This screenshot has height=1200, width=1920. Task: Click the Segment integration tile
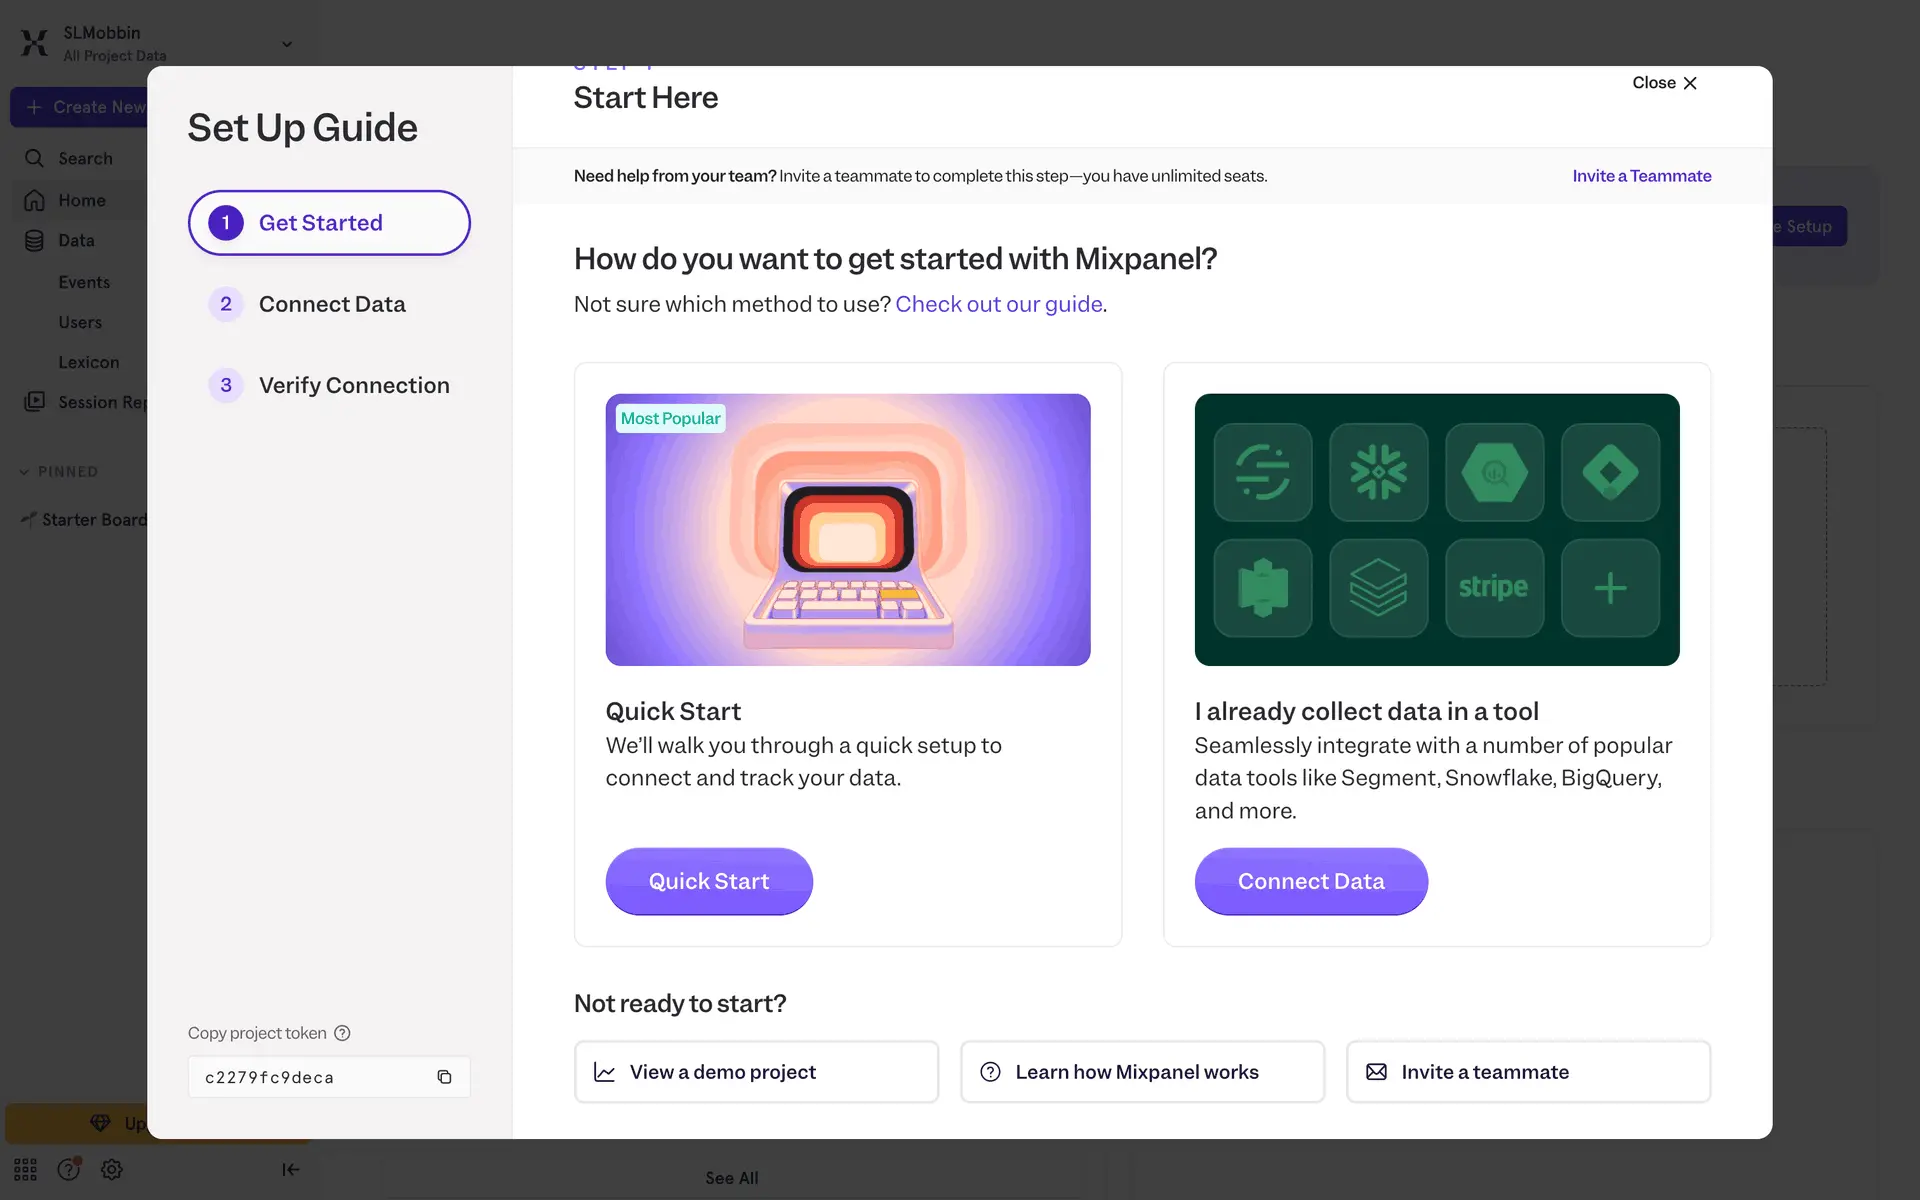click(x=1262, y=472)
